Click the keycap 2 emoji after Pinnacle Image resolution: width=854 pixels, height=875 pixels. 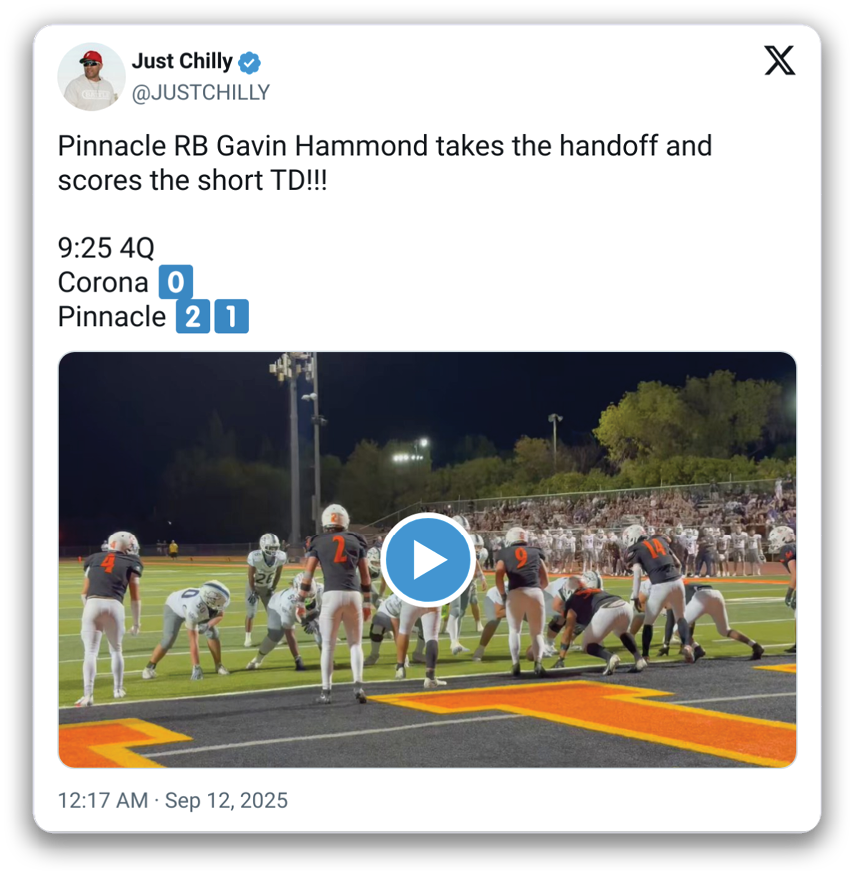(193, 316)
